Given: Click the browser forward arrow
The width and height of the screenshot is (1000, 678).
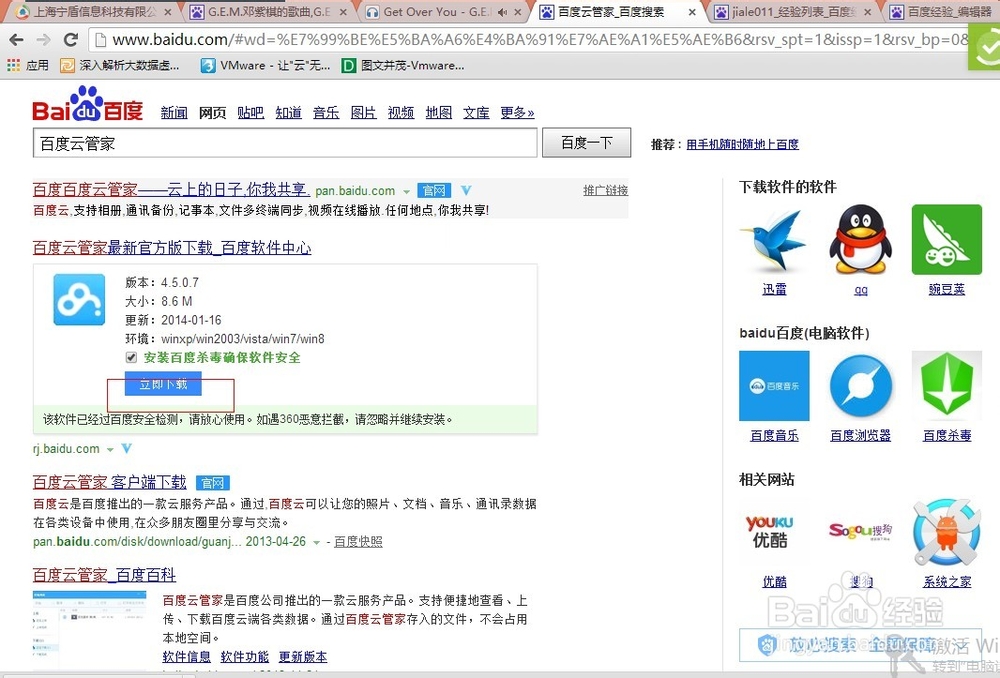Looking at the screenshot, I should (43, 40).
